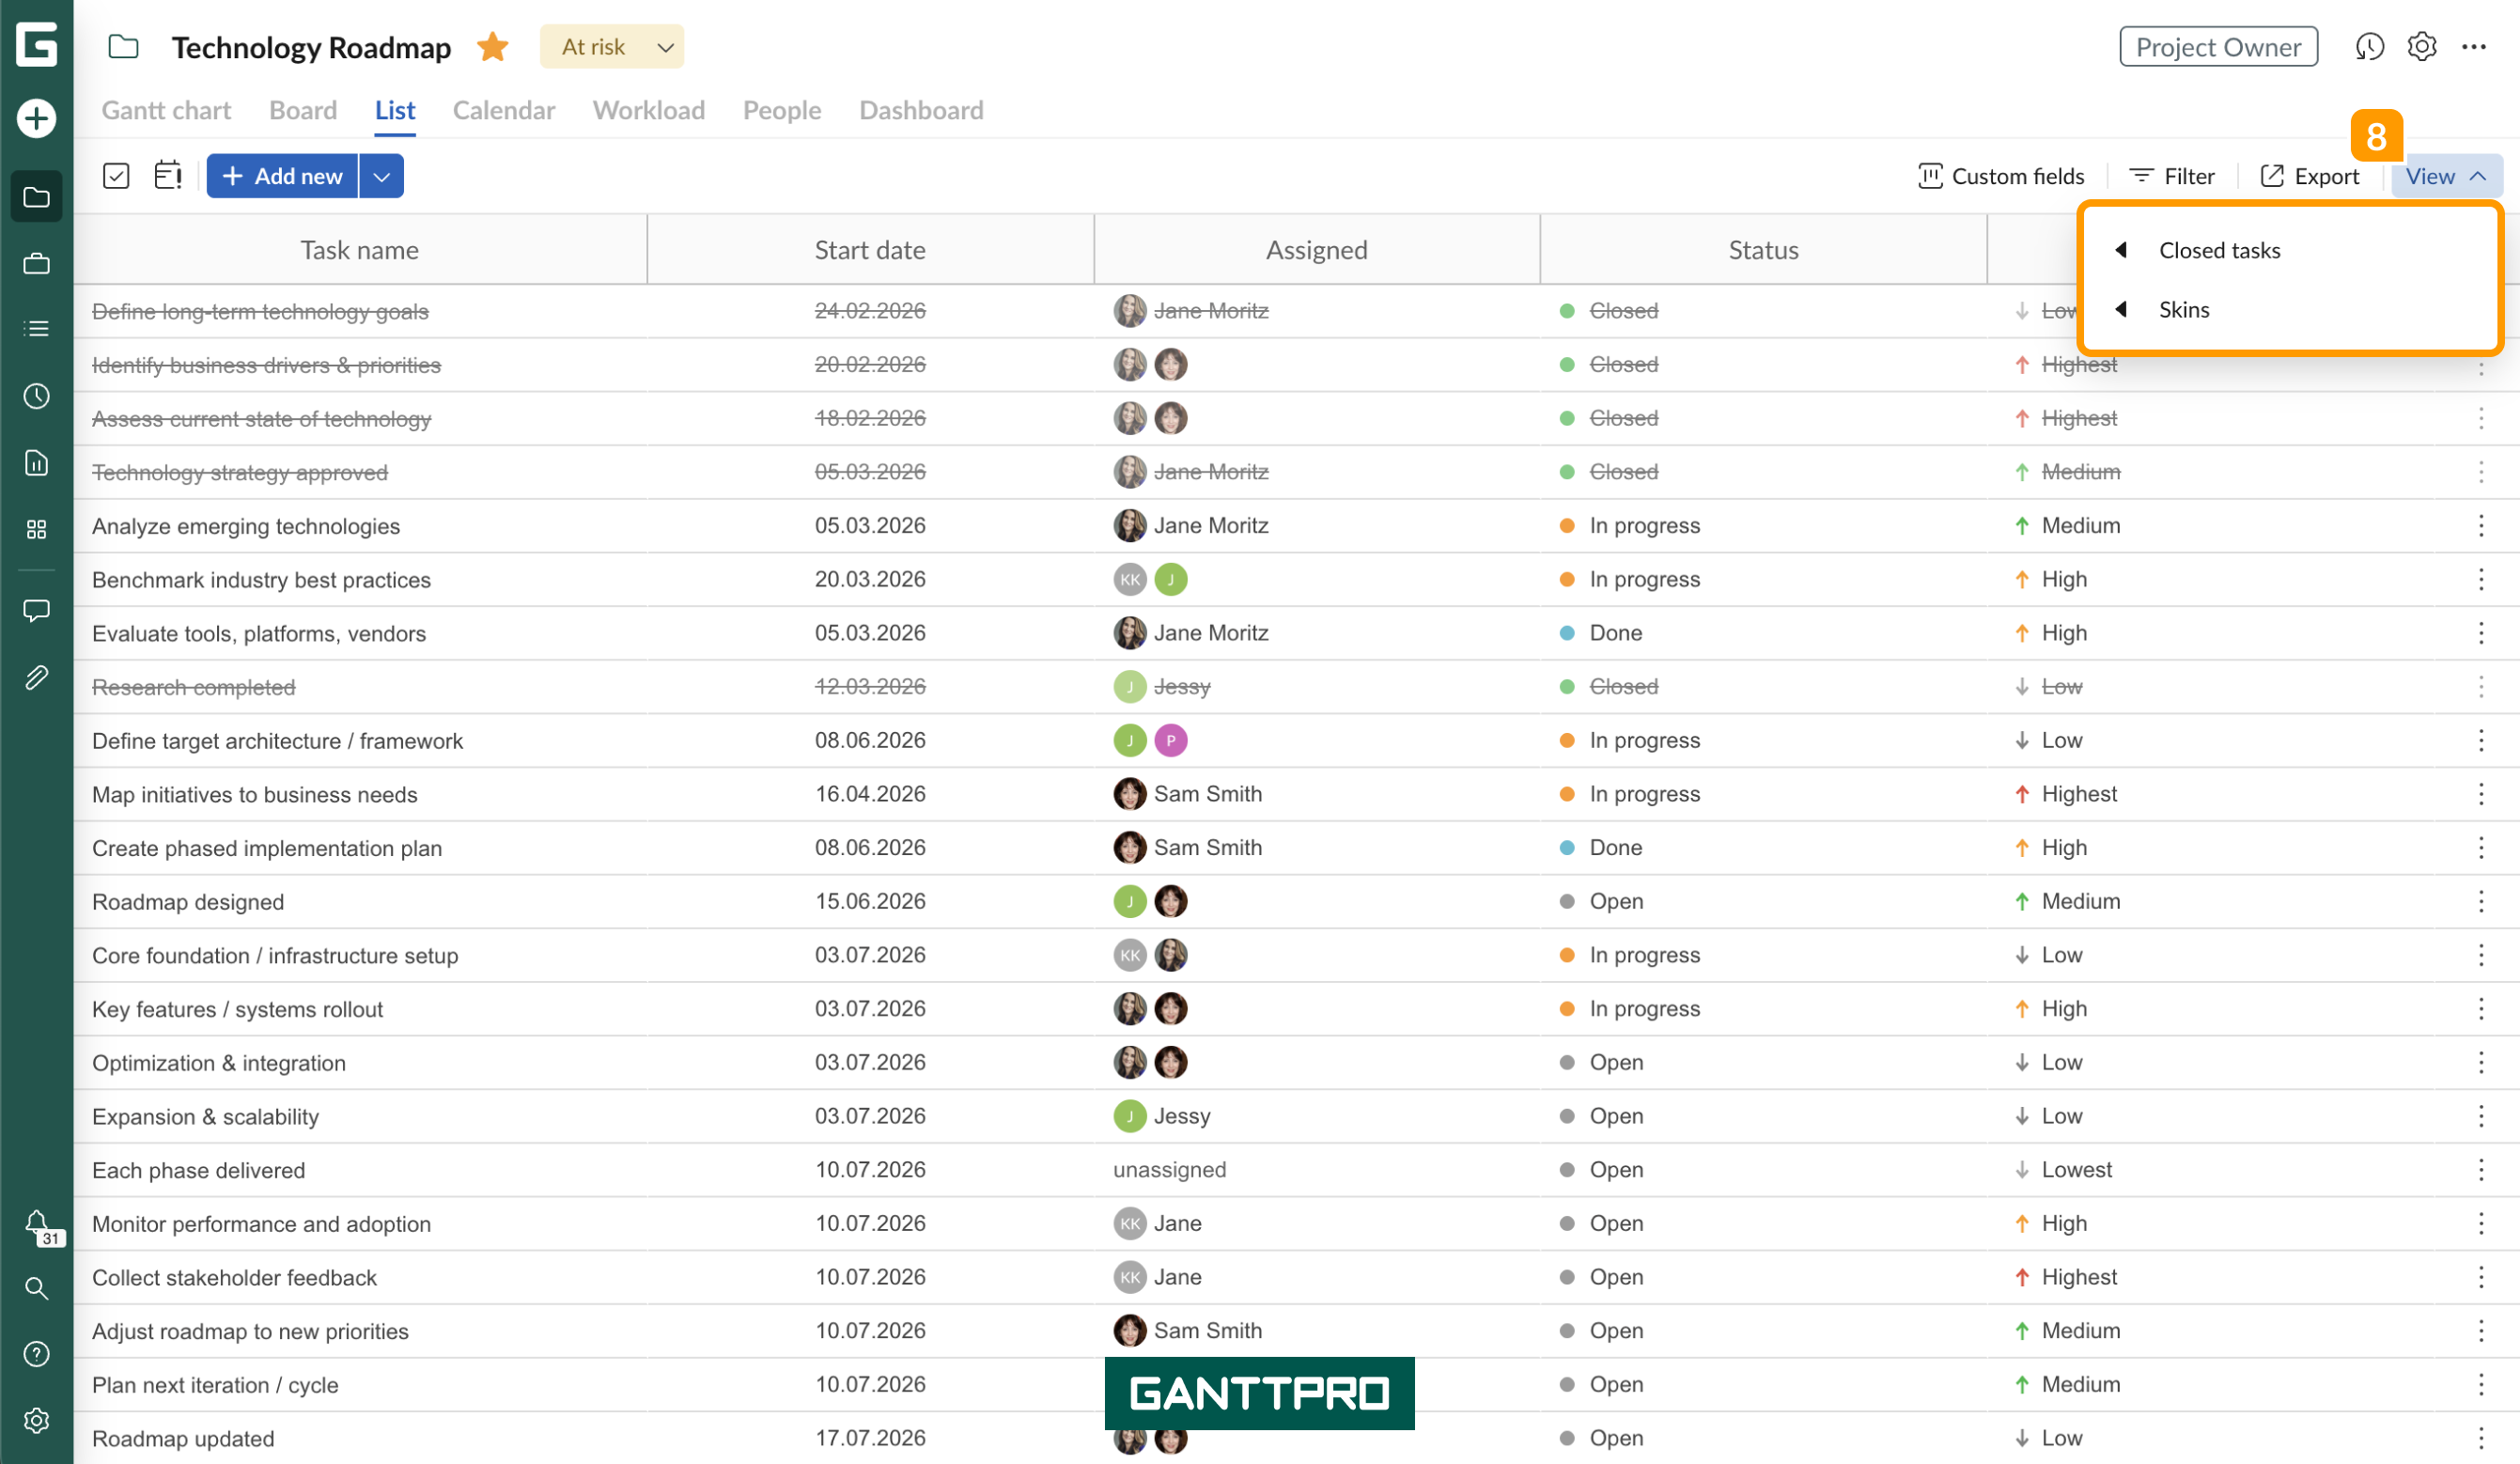
Task: Switch to Board tab
Action: tap(303, 110)
